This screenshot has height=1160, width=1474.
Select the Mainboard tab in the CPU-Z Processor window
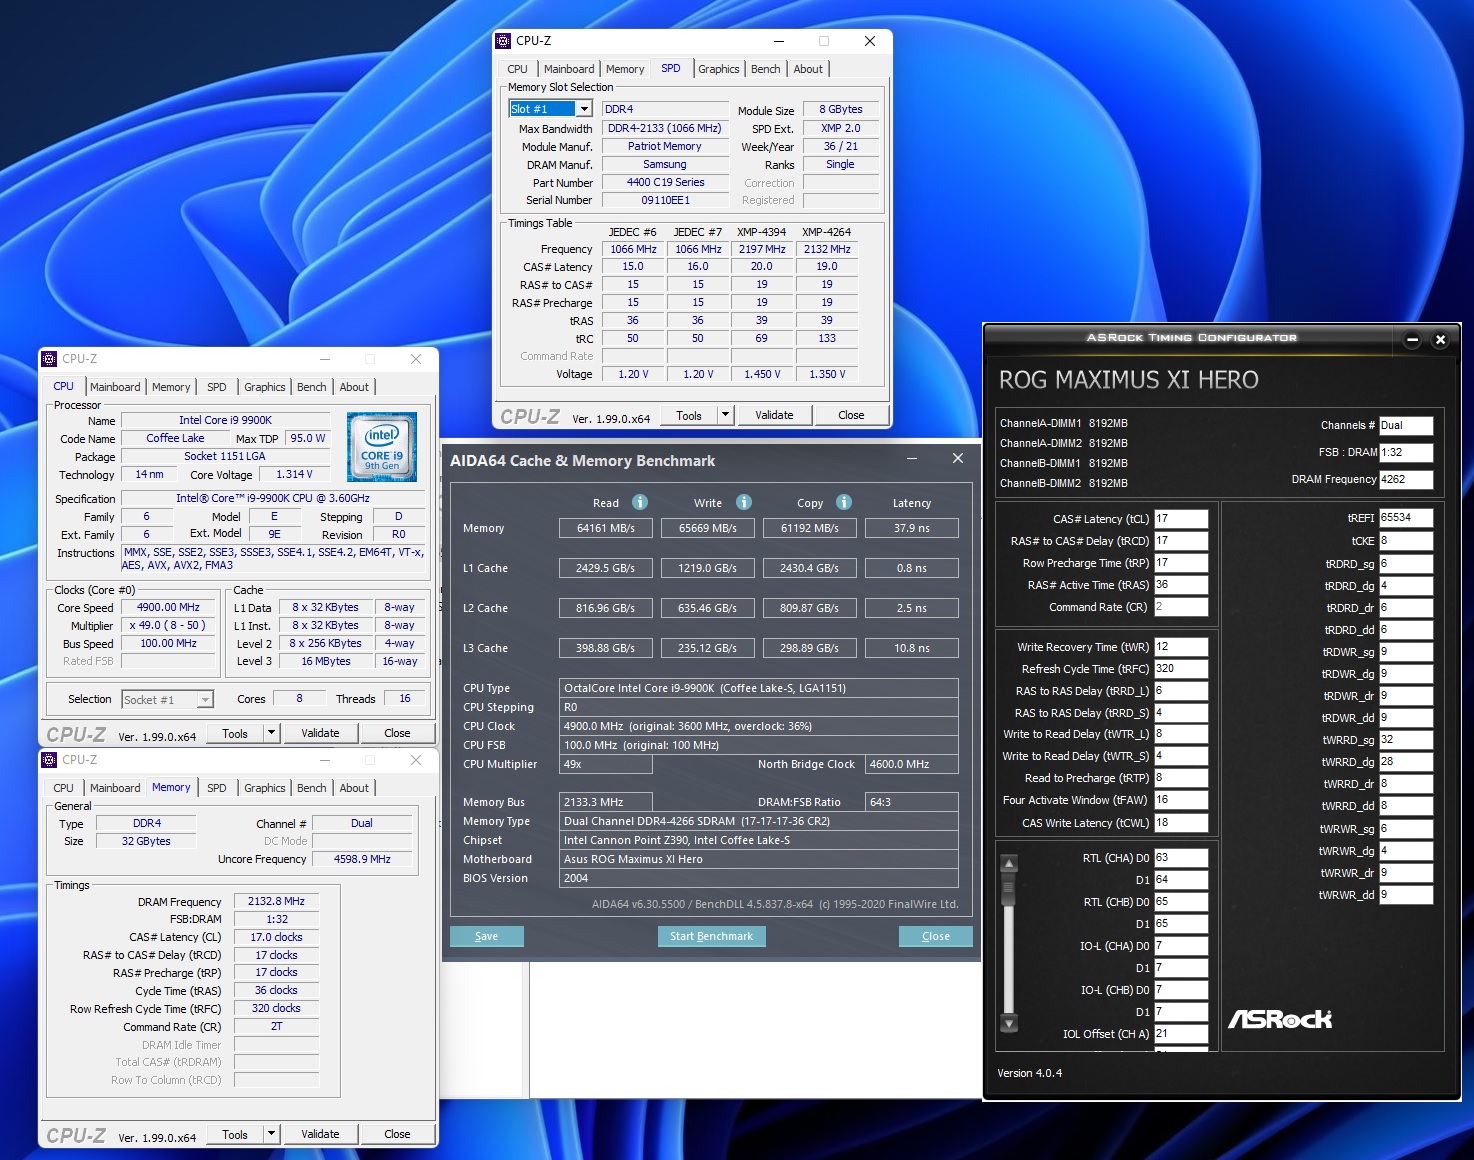tap(115, 387)
